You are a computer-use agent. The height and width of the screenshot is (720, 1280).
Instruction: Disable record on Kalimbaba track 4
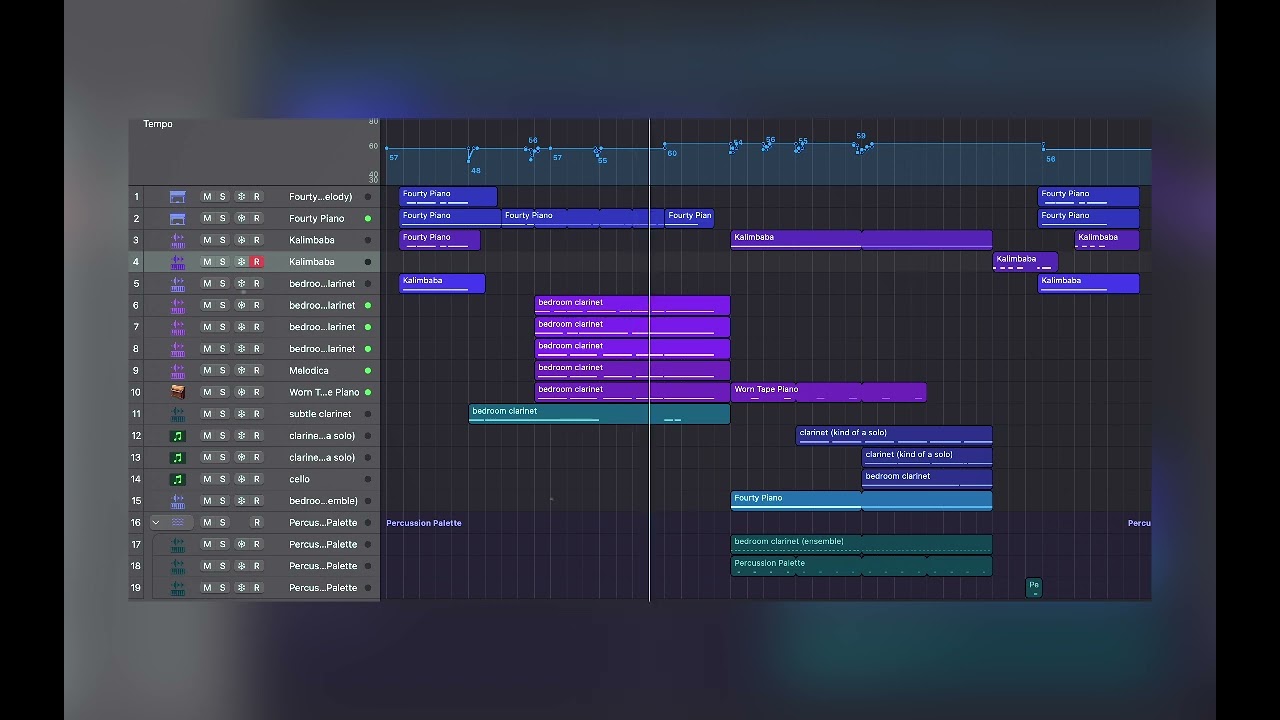point(256,262)
